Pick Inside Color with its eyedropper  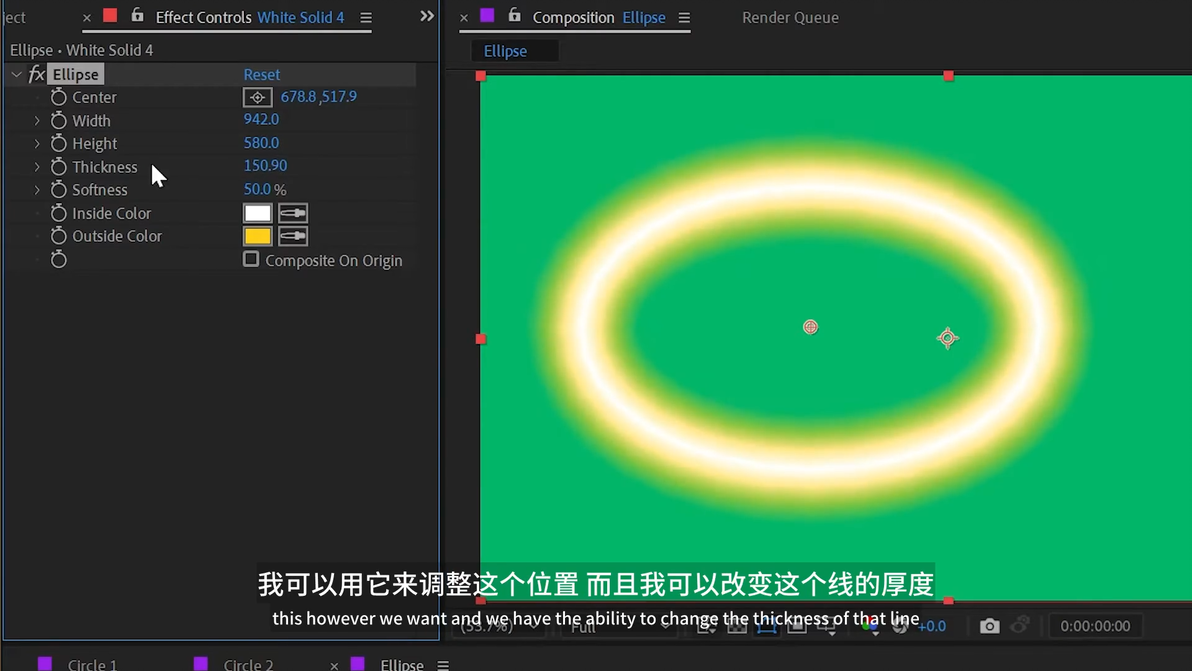pyautogui.click(x=293, y=214)
